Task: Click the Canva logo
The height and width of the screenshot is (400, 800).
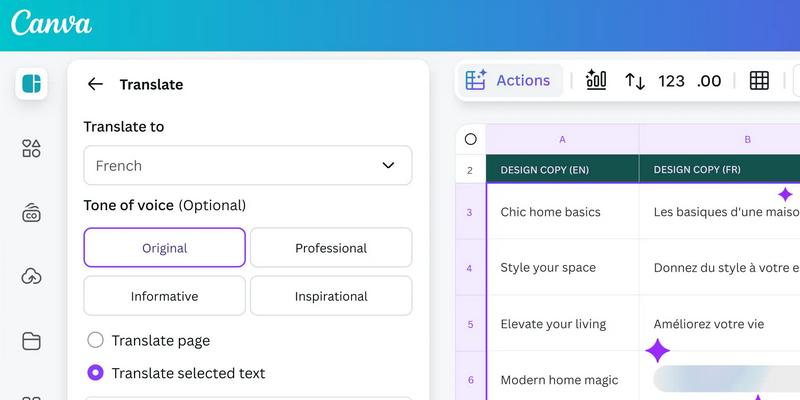Action: [51, 24]
